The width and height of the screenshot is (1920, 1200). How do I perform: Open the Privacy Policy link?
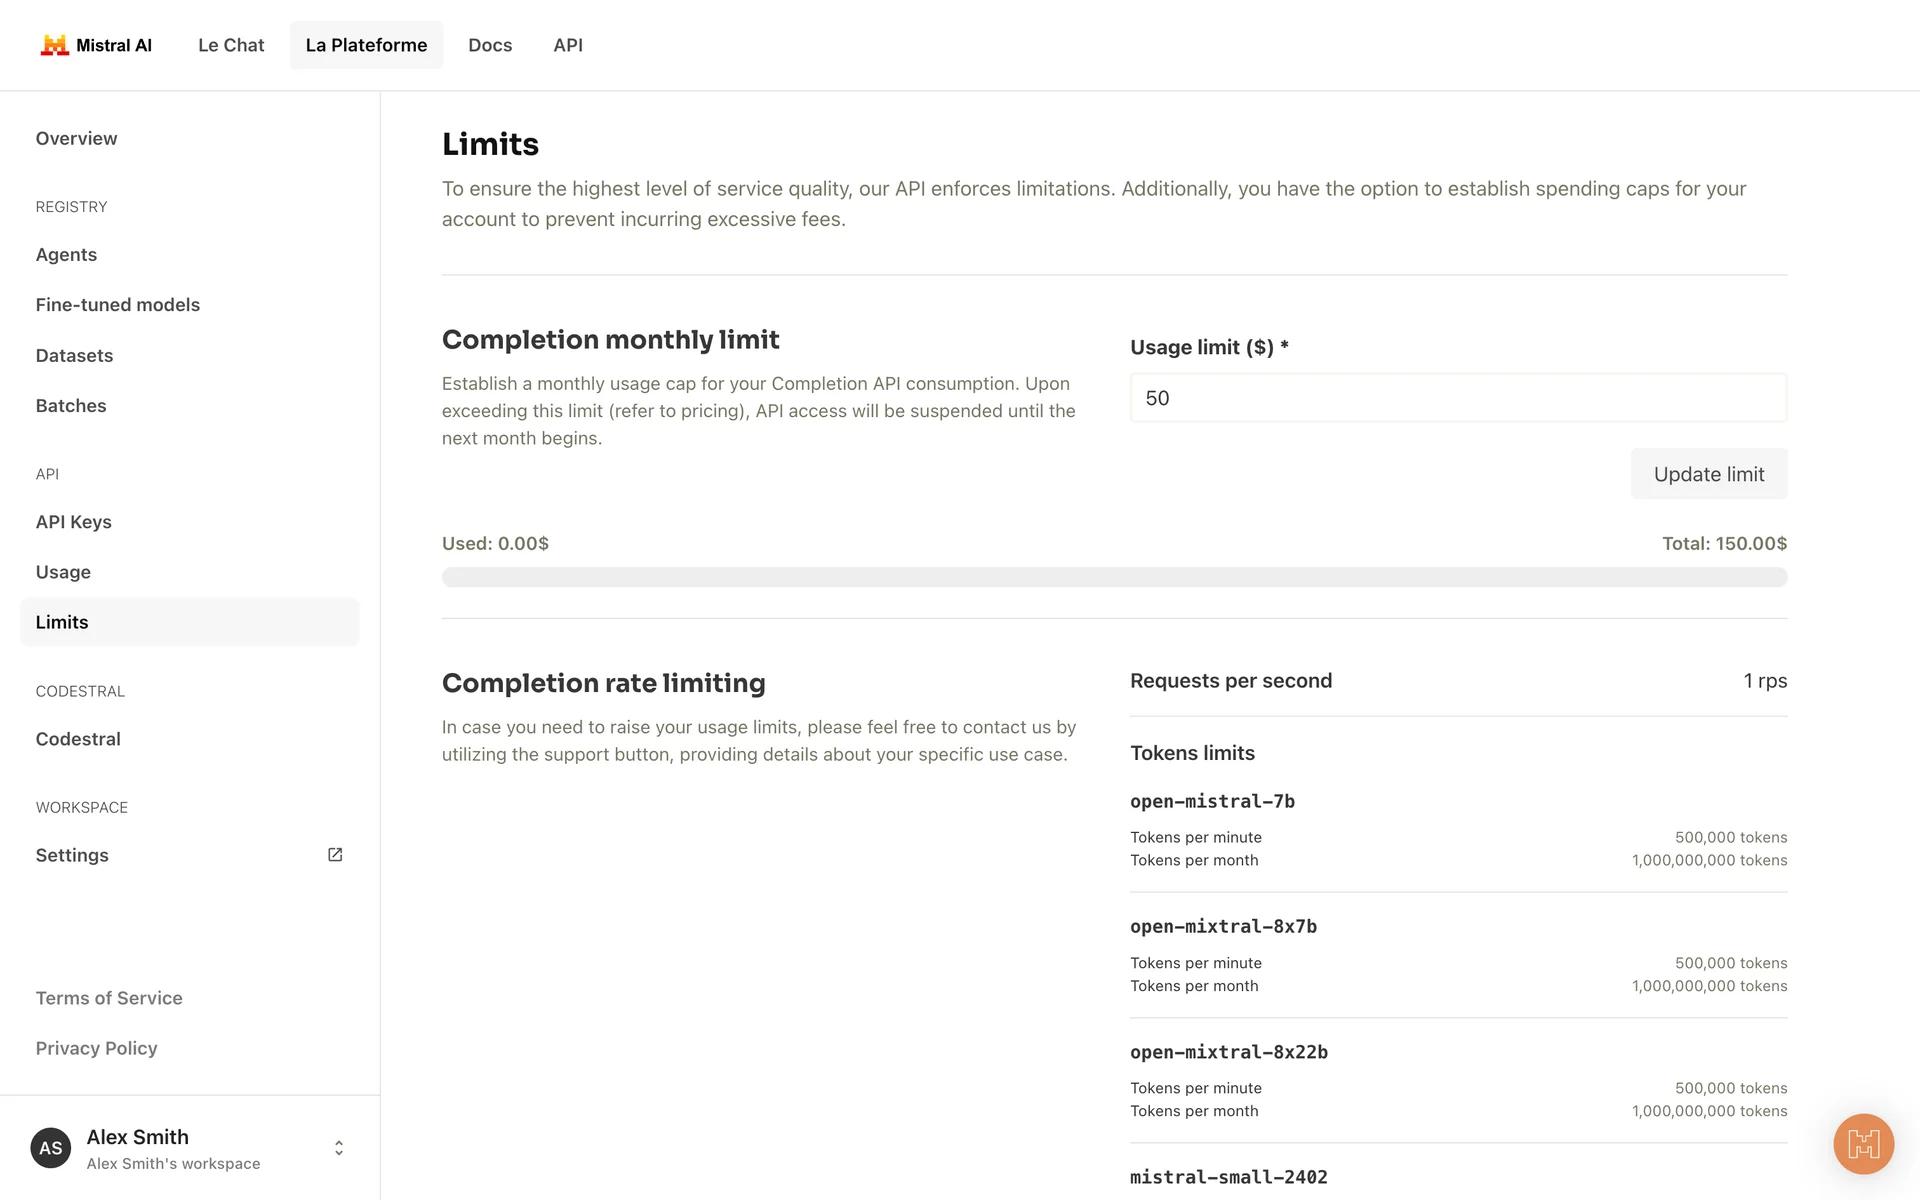tap(96, 1048)
